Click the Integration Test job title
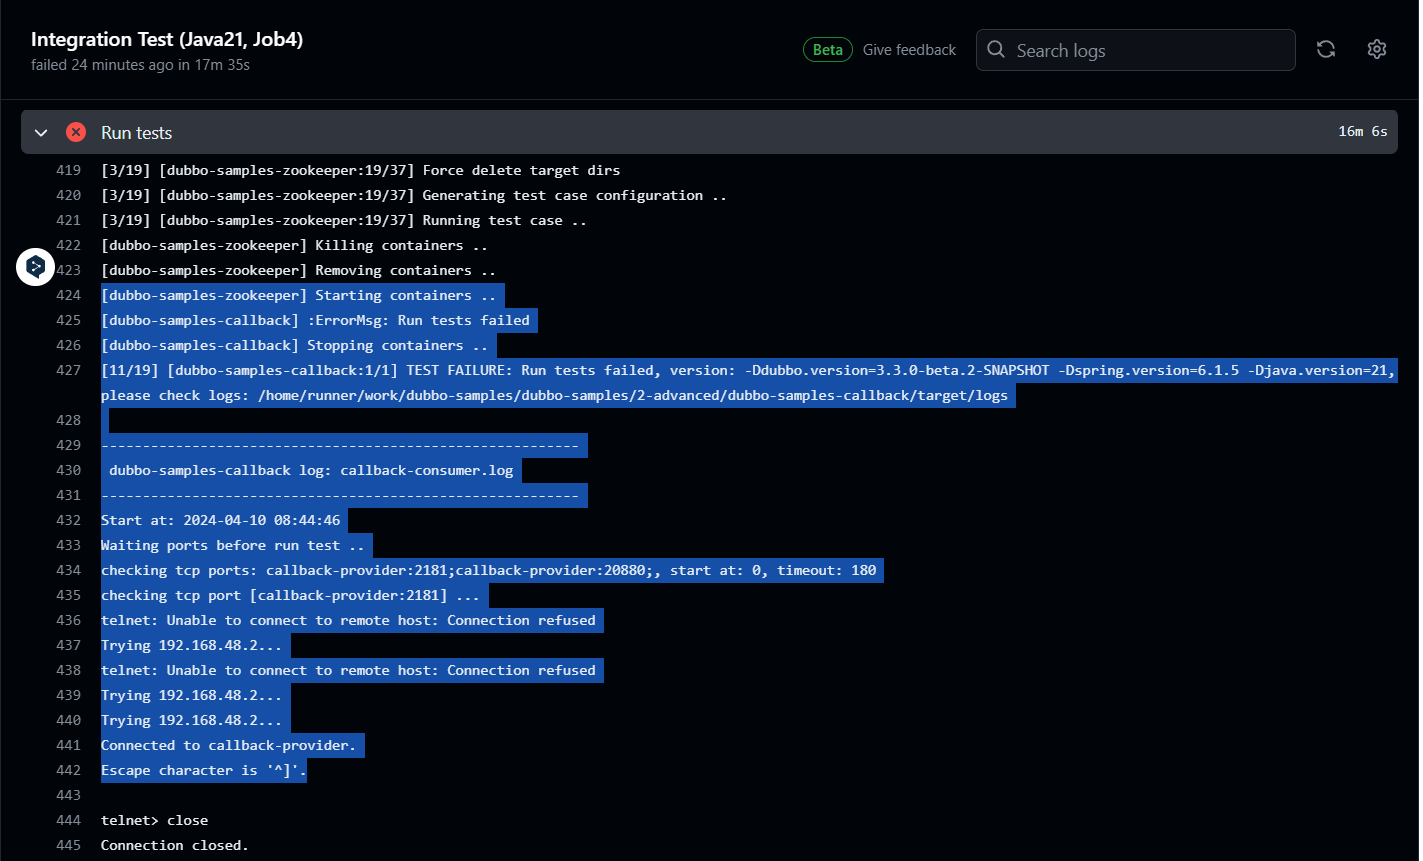The height and width of the screenshot is (861, 1423). [167, 40]
